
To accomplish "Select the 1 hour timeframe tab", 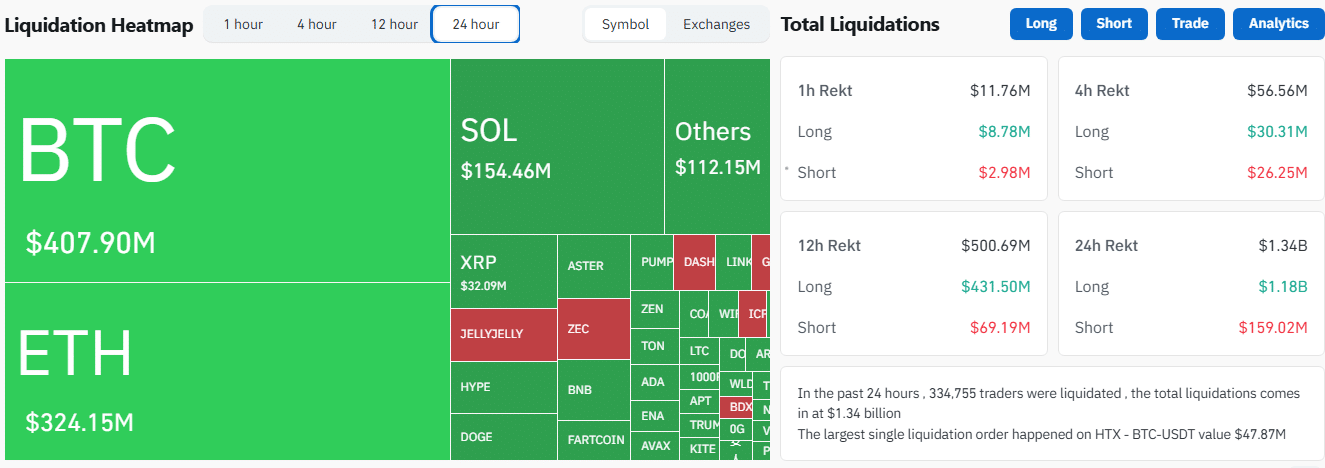I will coord(242,24).
